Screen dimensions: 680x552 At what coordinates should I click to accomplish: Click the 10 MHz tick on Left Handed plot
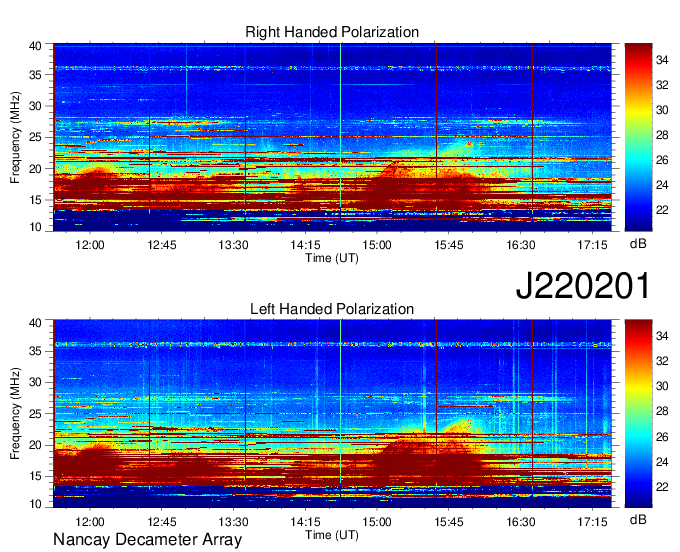pyautogui.click(x=36, y=504)
